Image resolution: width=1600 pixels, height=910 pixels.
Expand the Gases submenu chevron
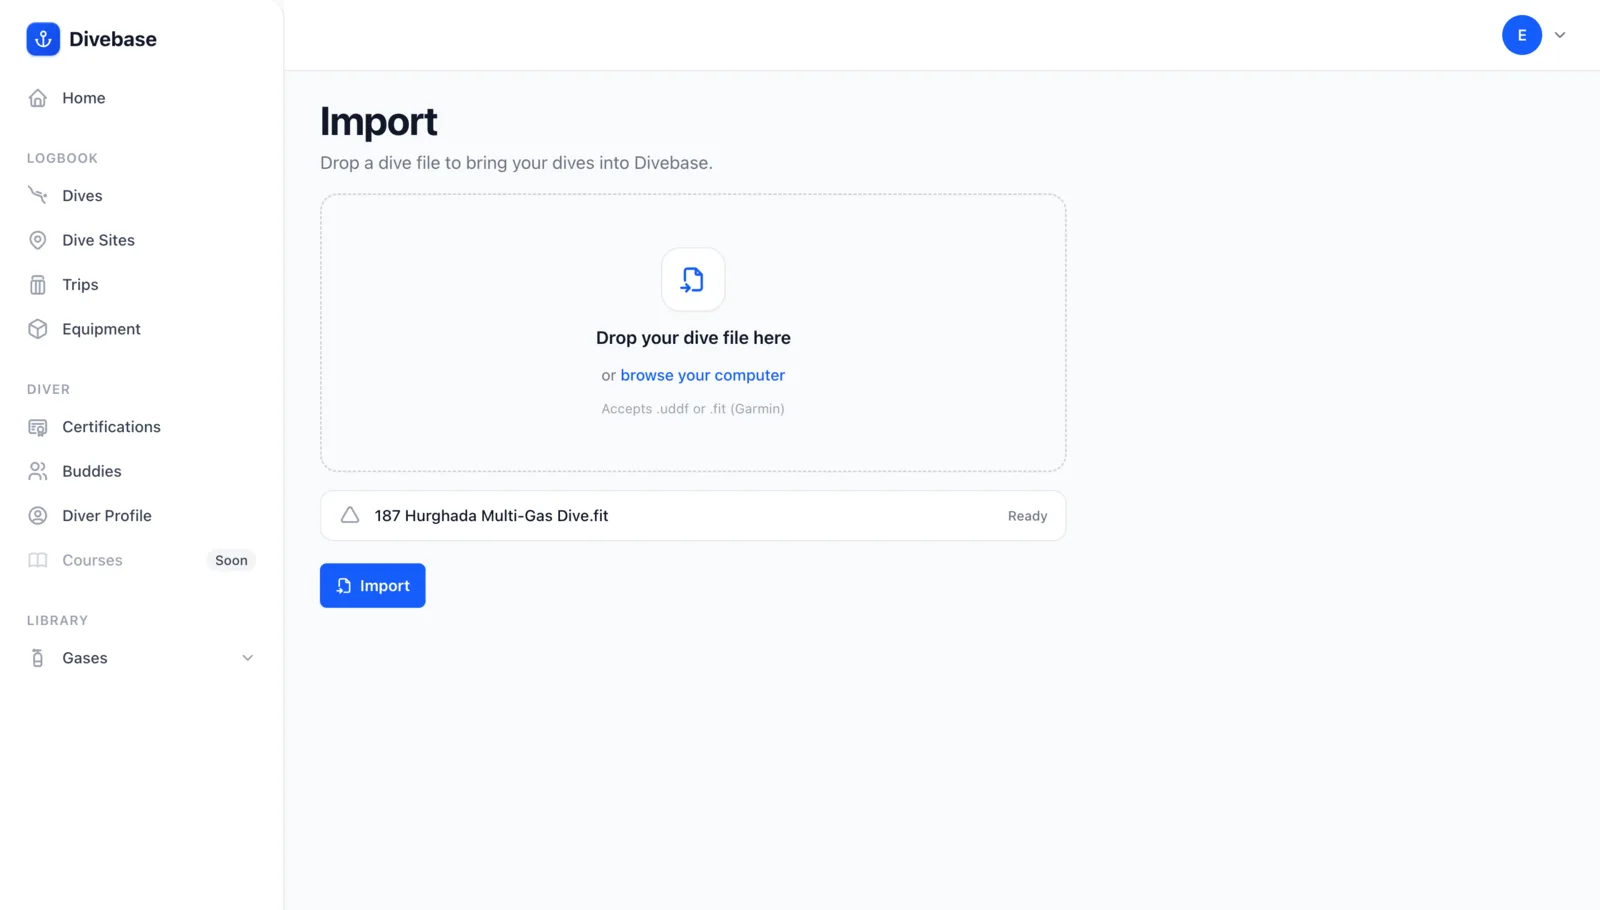[x=248, y=658]
